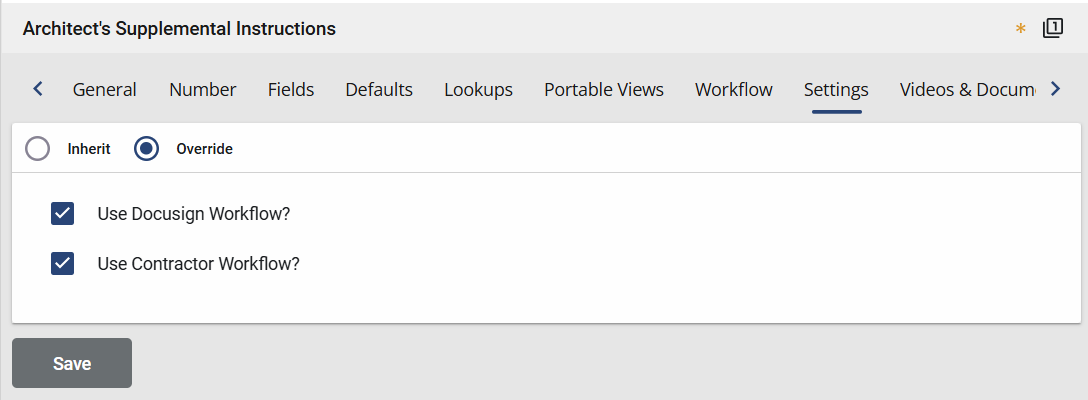Uncheck the Use Docusign Workflow checkbox

pyautogui.click(x=63, y=213)
